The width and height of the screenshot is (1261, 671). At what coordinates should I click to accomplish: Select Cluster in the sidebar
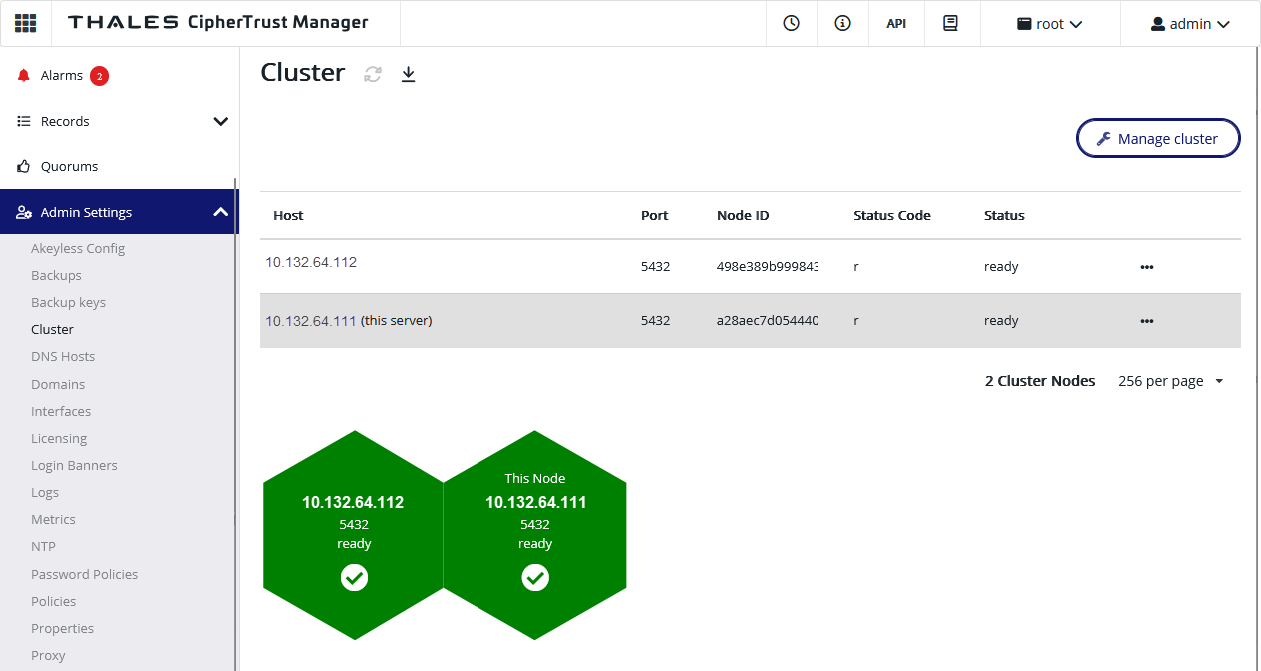[52, 329]
